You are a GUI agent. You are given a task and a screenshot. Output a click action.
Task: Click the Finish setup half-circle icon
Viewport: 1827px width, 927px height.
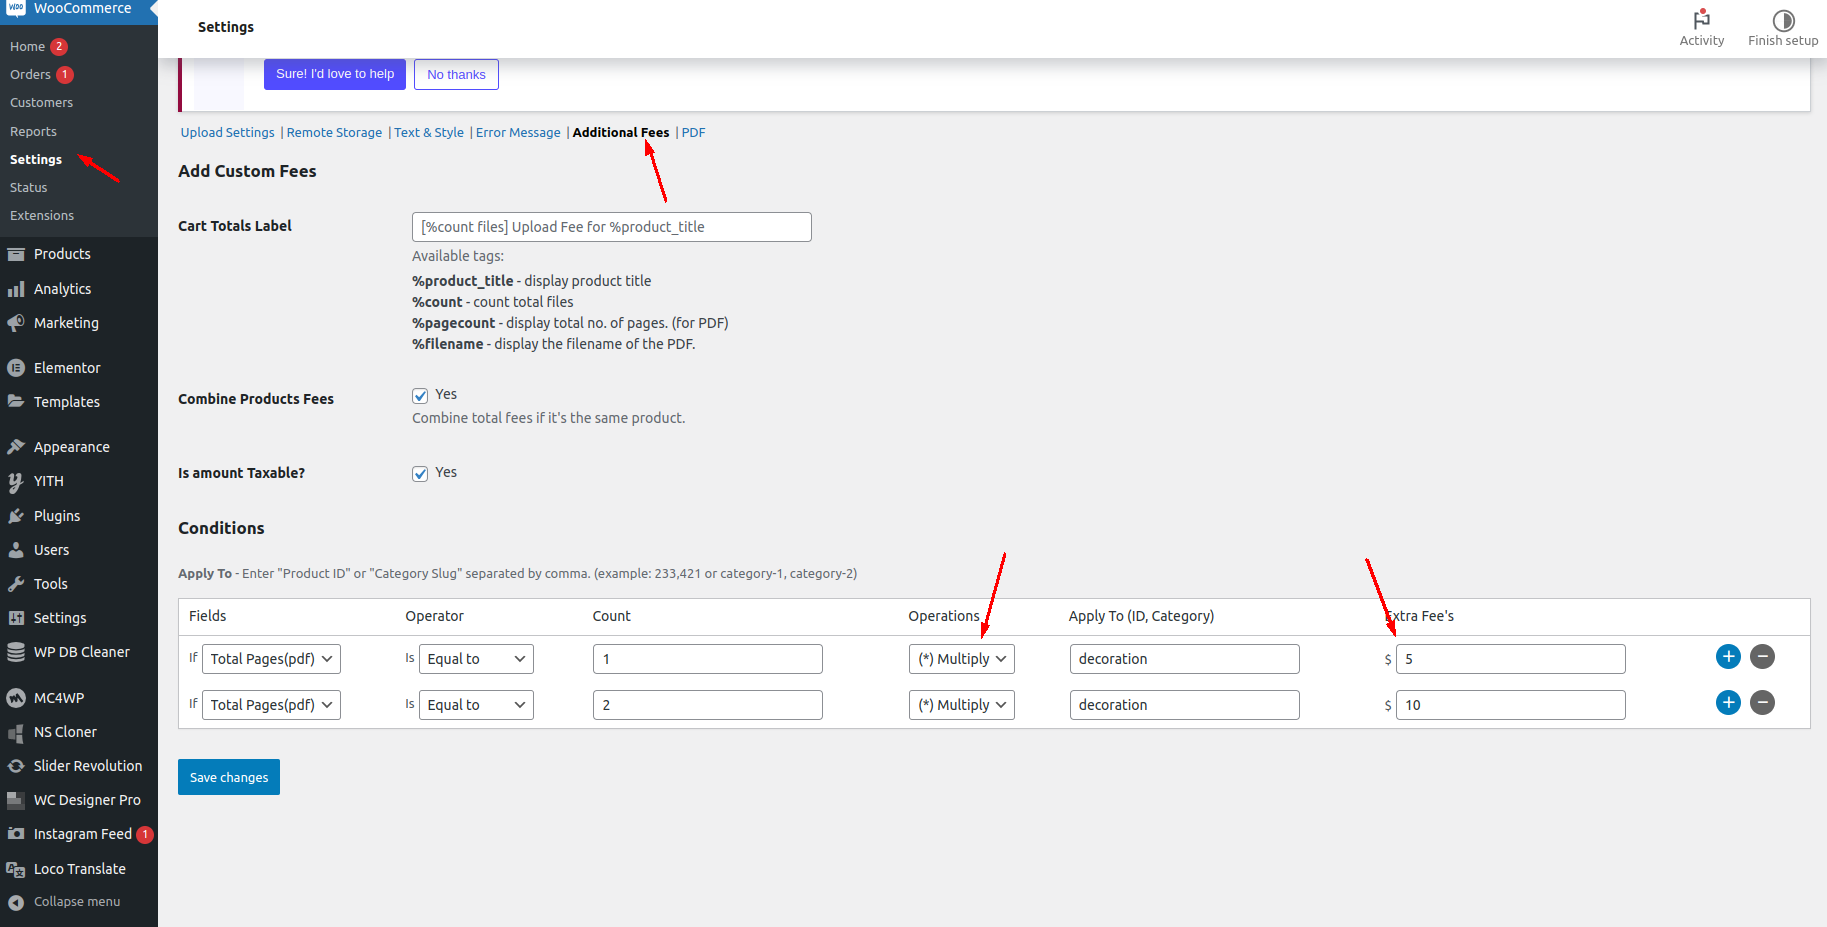pos(1783,20)
